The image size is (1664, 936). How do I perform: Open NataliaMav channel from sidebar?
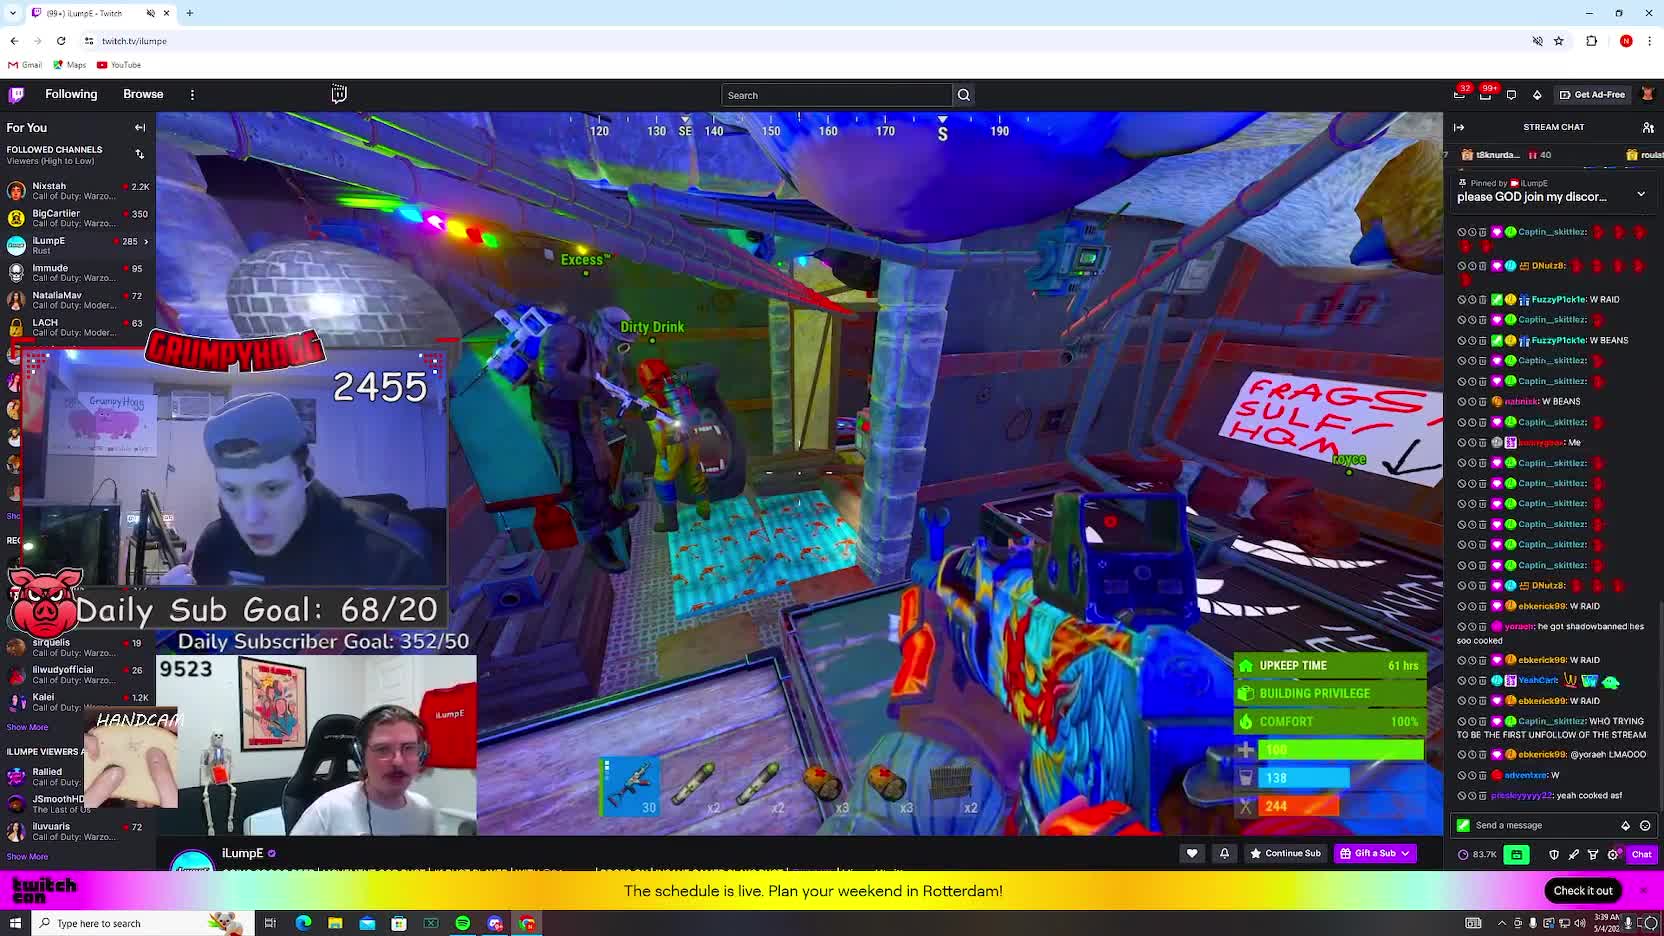click(x=77, y=300)
